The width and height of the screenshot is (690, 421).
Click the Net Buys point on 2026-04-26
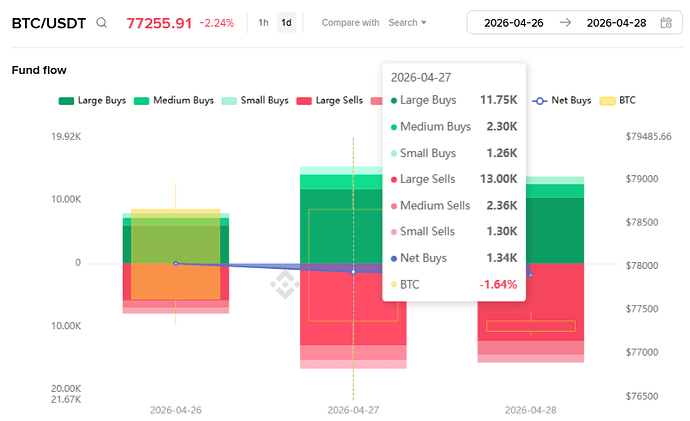176,264
